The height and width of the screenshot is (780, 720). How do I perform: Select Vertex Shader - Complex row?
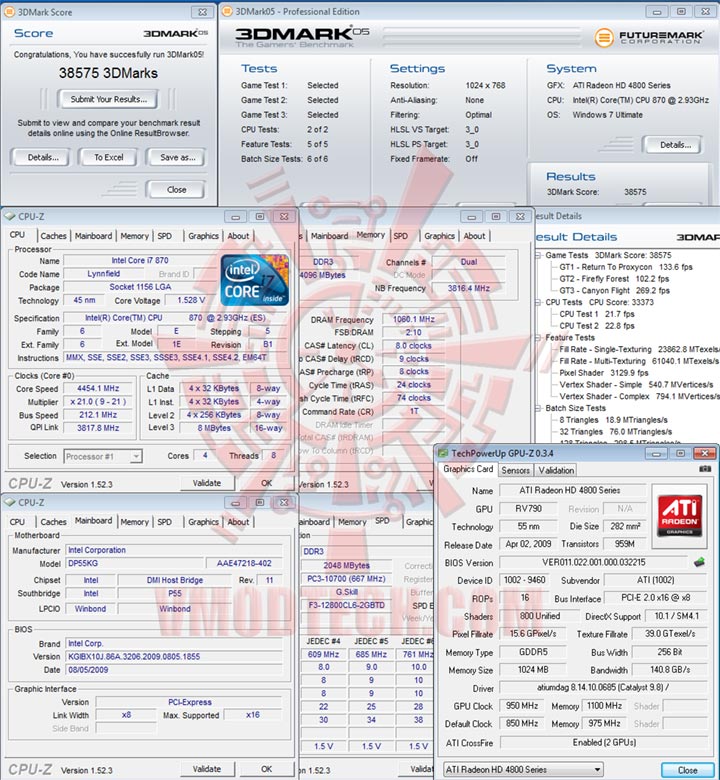639,396
